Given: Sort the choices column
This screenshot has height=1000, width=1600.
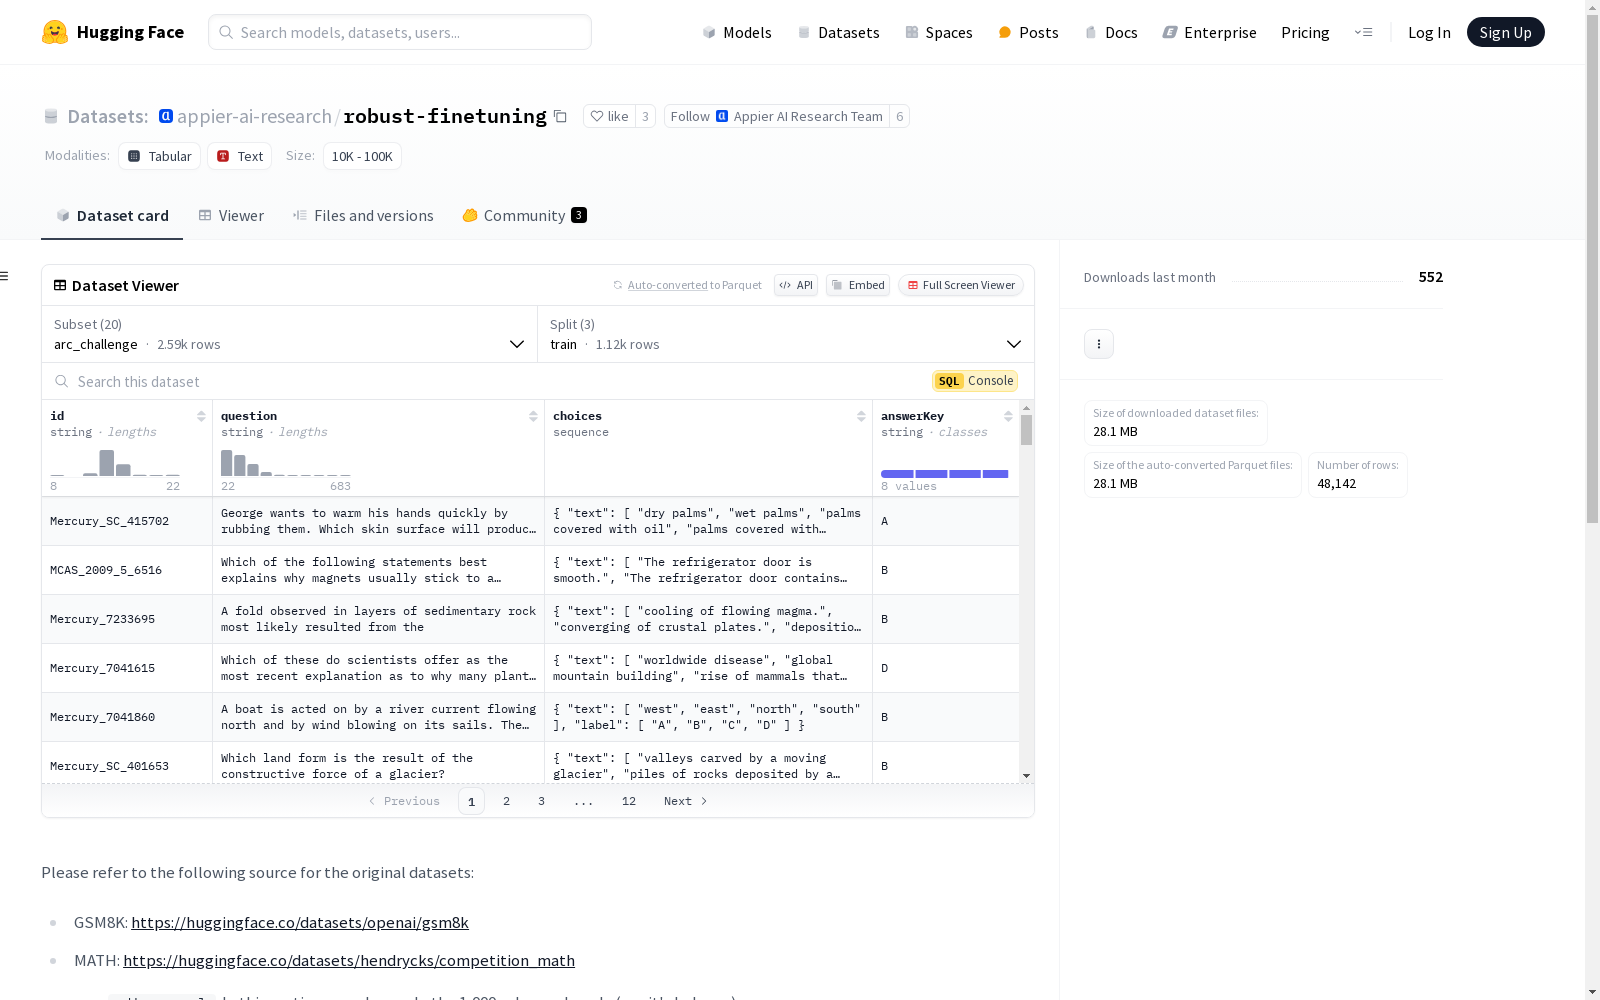Looking at the screenshot, I should click(861, 416).
